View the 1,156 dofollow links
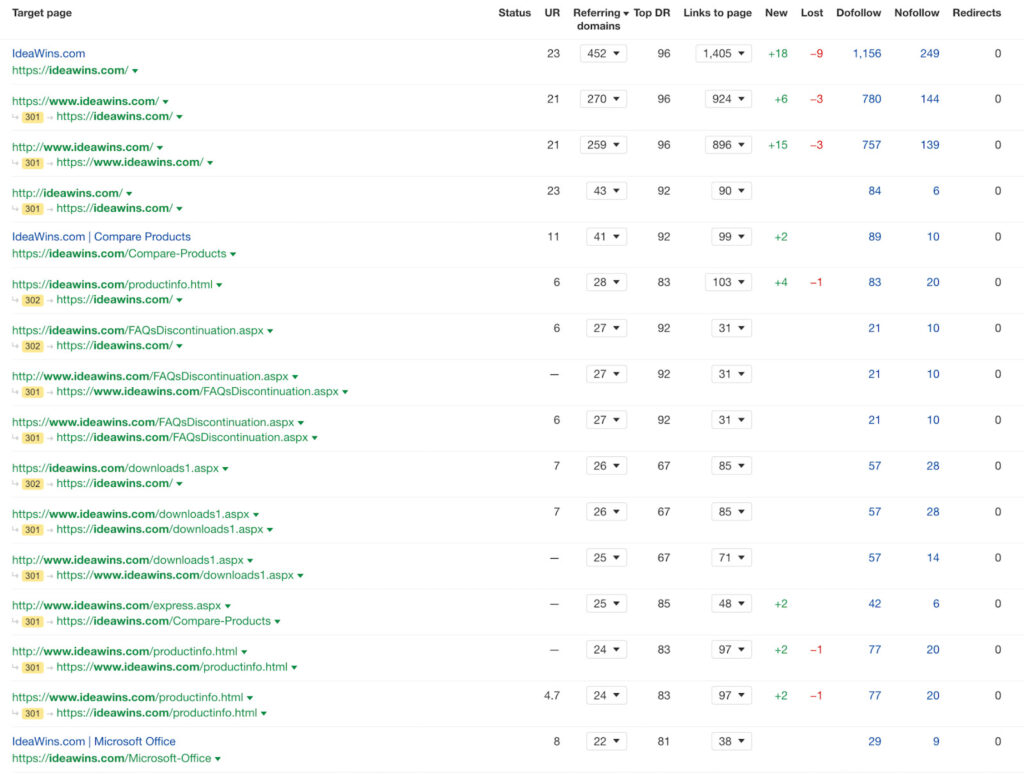Screen dimensions: 1024x775 tap(867, 54)
